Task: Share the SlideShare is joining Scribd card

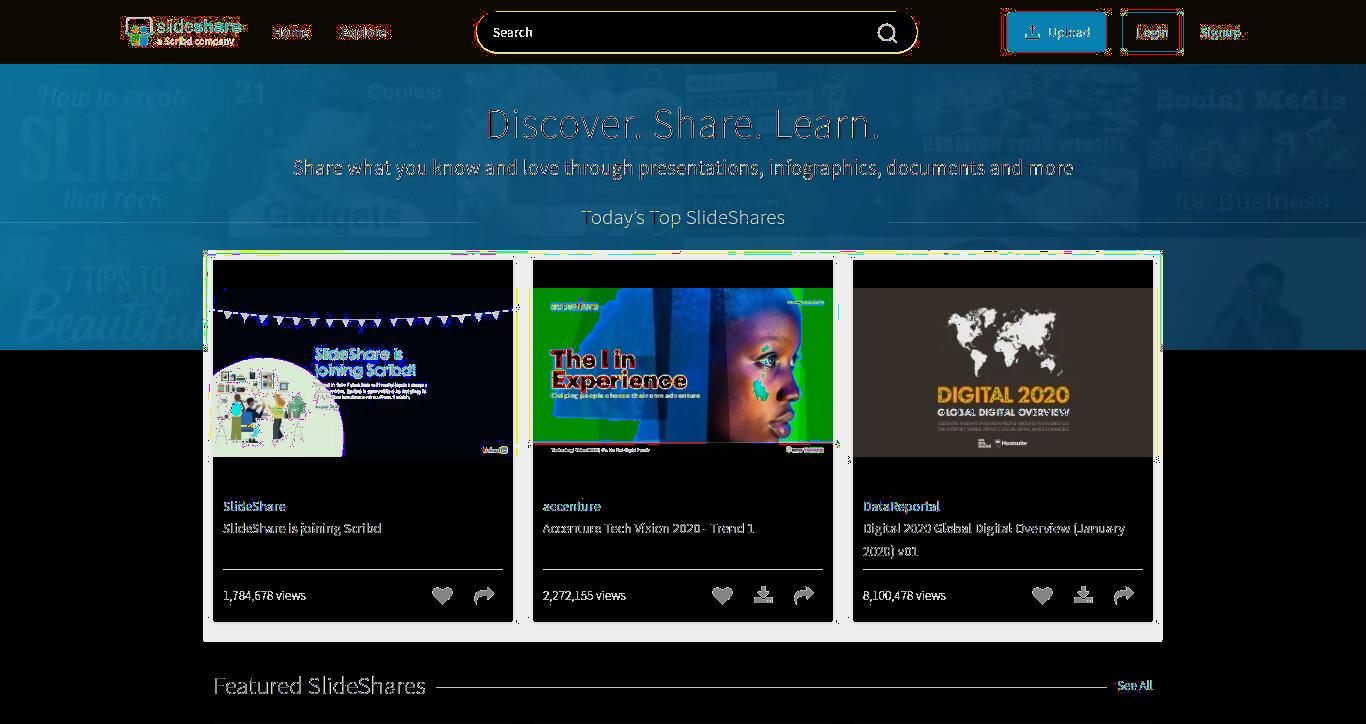Action: pyautogui.click(x=484, y=595)
